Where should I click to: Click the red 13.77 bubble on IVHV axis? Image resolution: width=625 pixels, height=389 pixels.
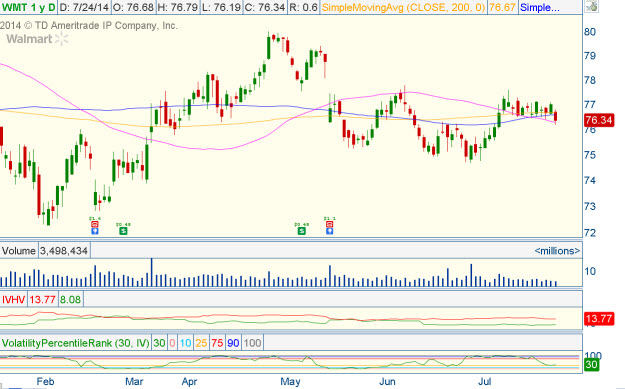pyautogui.click(x=599, y=318)
